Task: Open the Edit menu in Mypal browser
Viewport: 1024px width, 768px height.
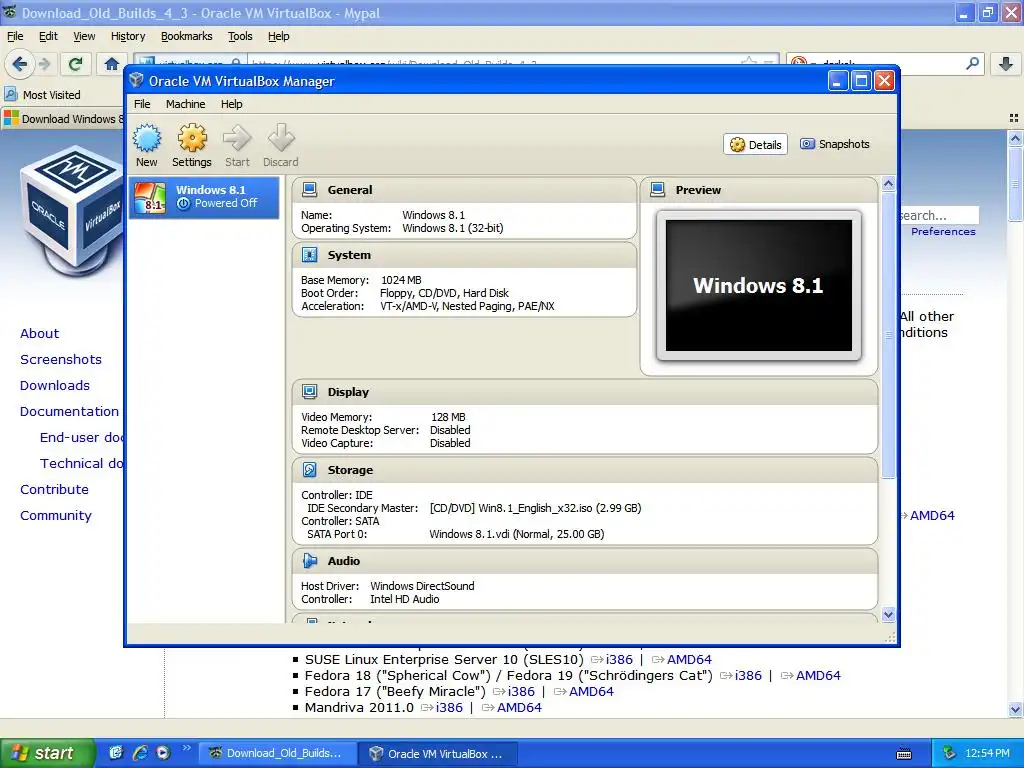Action: [48, 37]
